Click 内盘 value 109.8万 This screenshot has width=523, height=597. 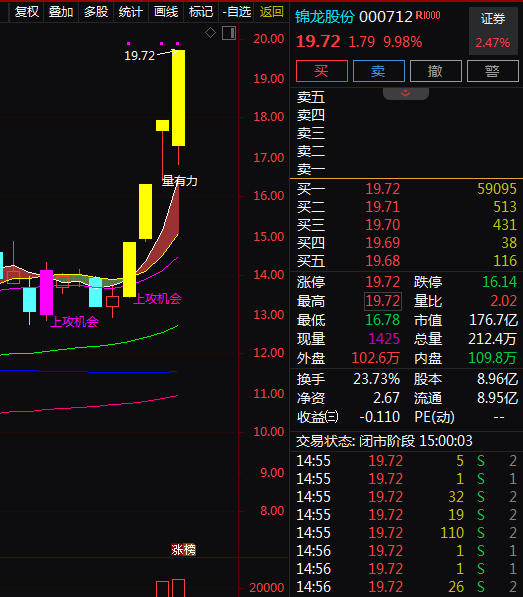(x=493, y=358)
